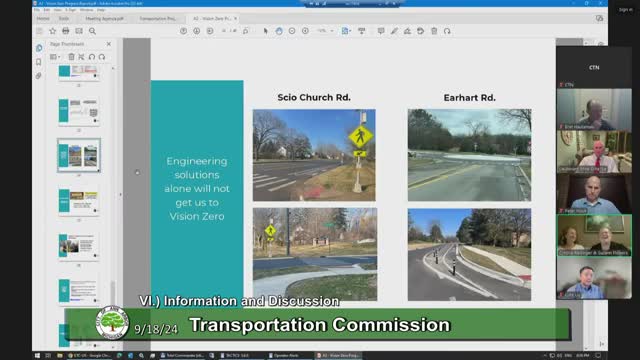
Task: Open the fit page options dropdown
Action: point(346,31)
